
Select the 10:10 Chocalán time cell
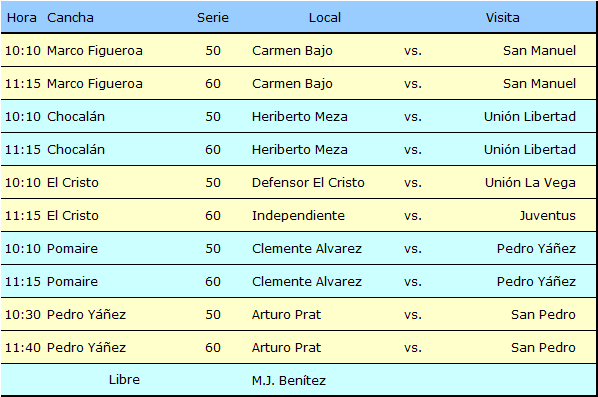(23, 116)
